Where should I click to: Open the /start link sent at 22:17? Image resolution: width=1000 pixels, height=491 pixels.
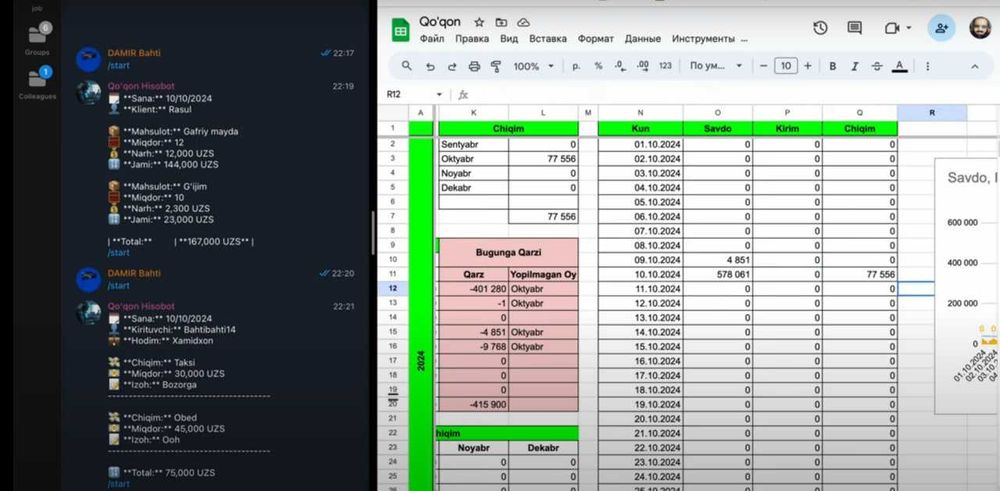coord(119,65)
